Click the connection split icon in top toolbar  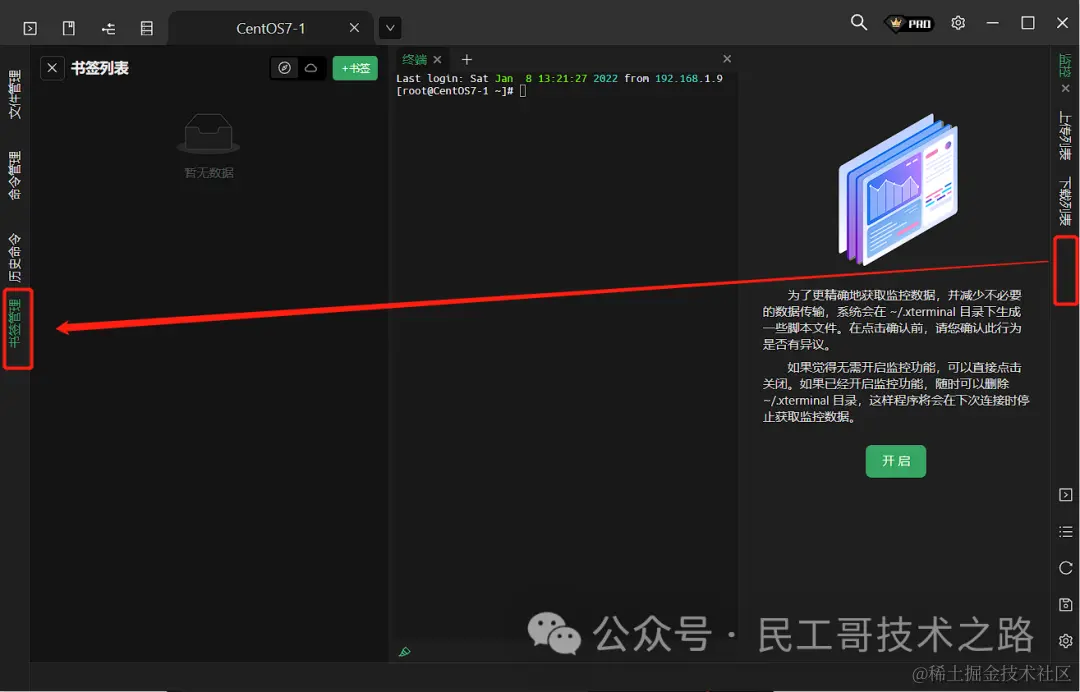pyautogui.click(x=108, y=27)
